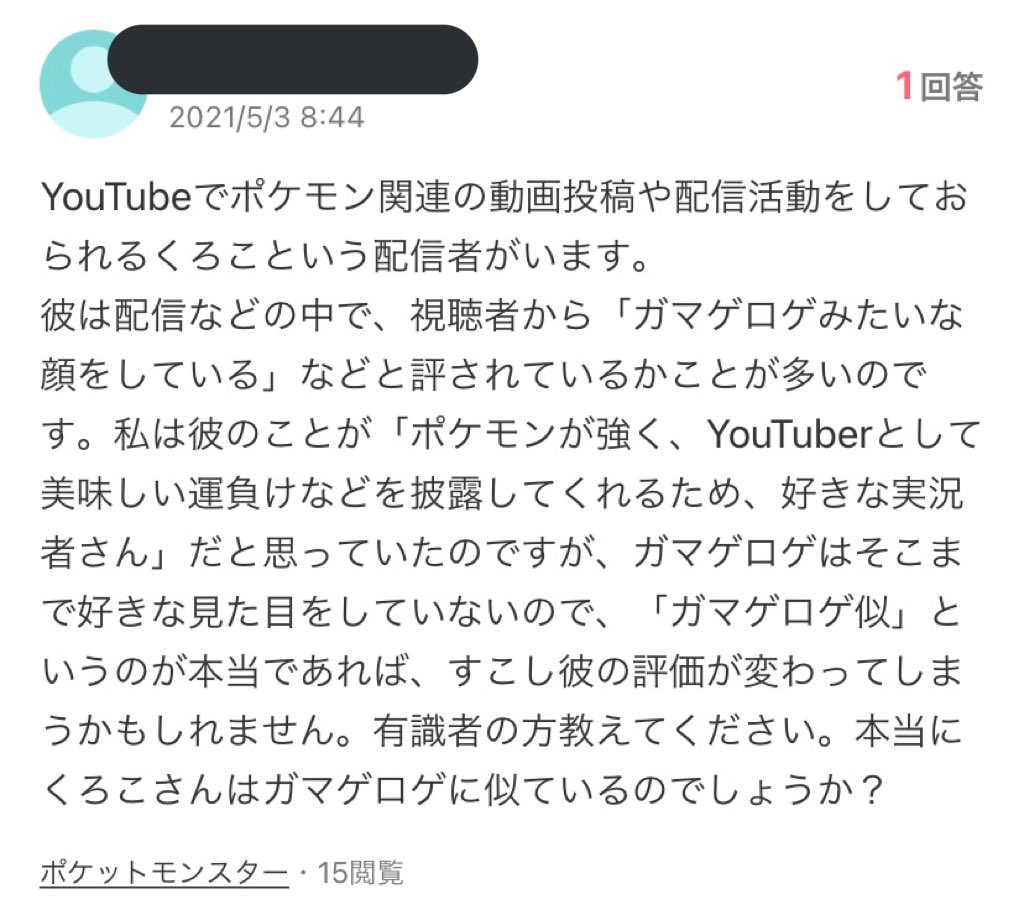Click the phrase 好きな実況 in the body

[x=872, y=494]
